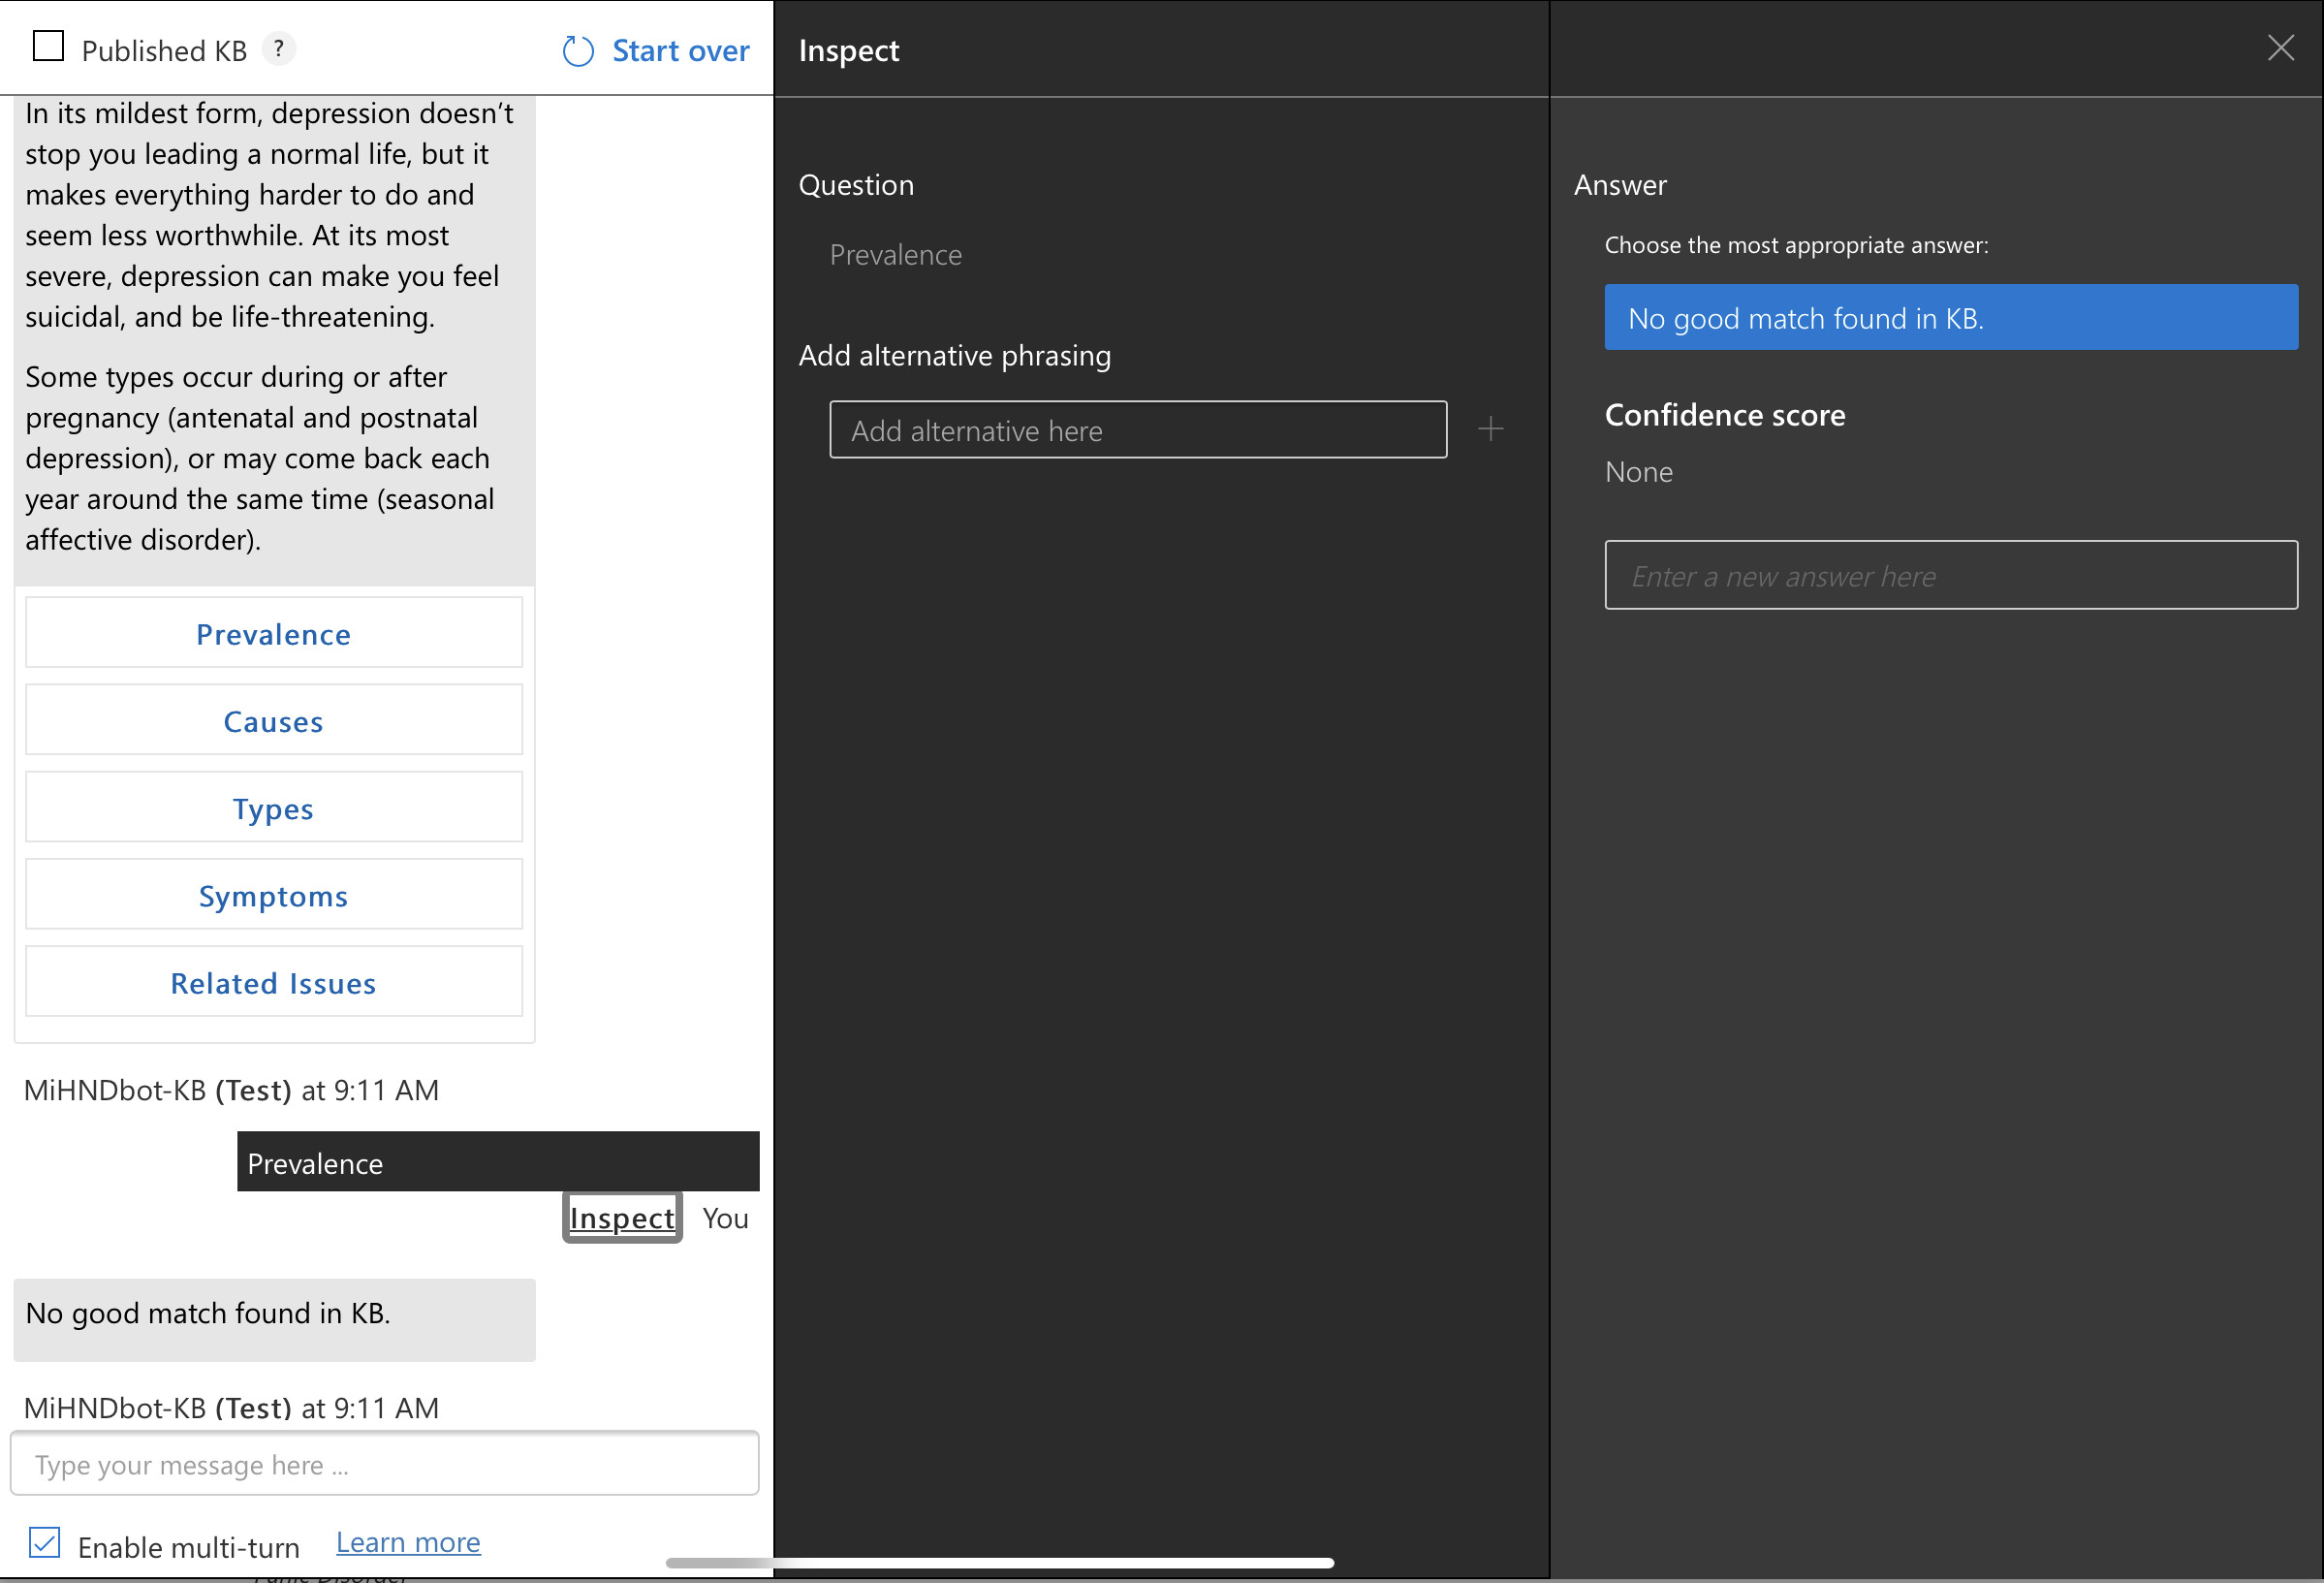2324x1583 pixels.
Task: Close the Inspect panel with the X
Action: pyautogui.click(x=2280, y=48)
